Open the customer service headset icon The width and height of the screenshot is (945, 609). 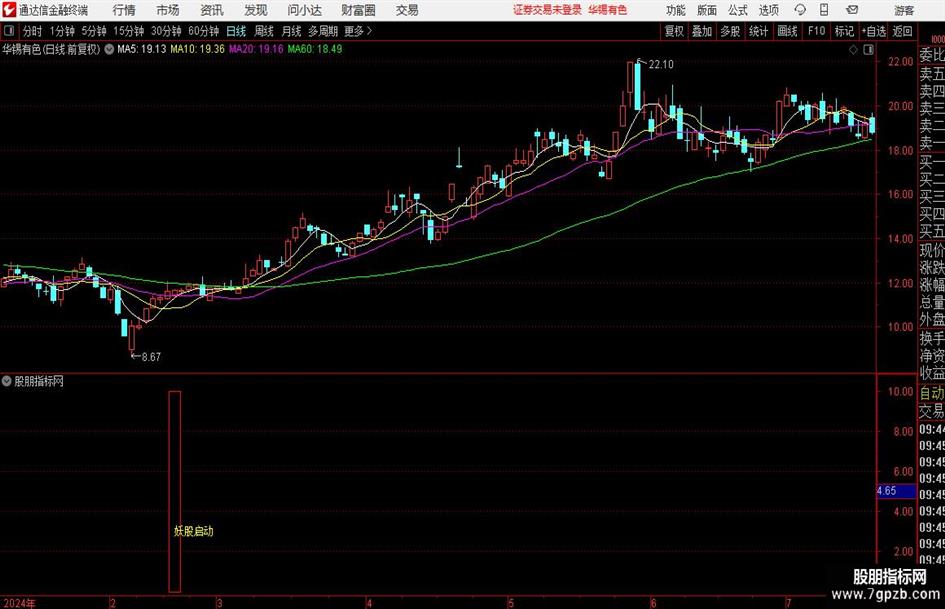coord(800,10)
